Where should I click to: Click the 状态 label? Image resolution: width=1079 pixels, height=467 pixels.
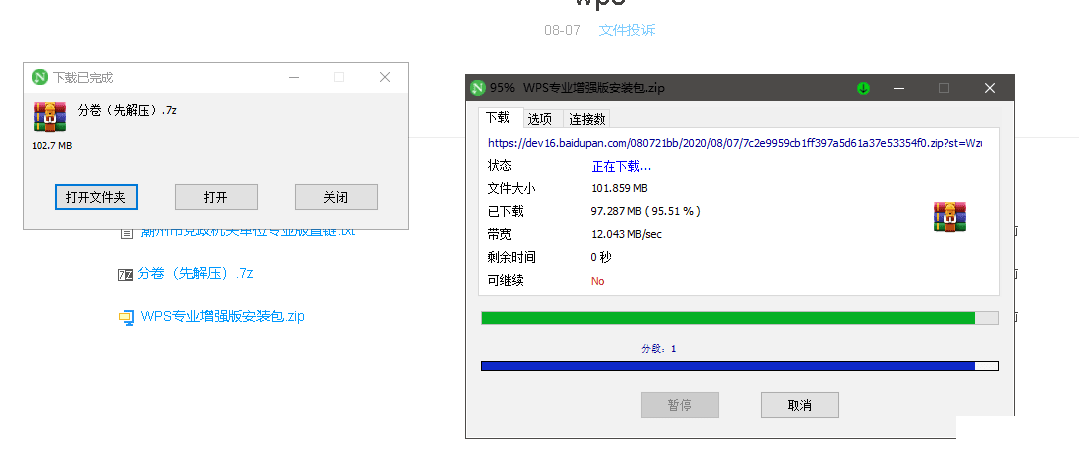coord(500,166)
